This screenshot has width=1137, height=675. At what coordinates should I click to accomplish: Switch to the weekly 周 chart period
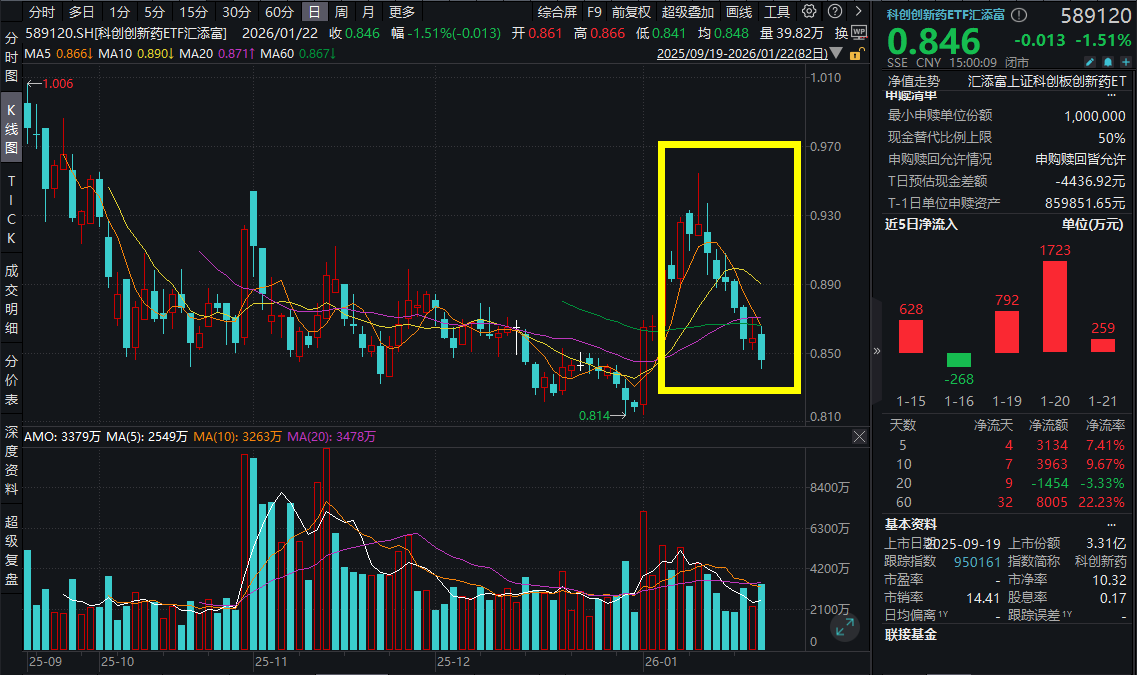[x=340, y=12]
